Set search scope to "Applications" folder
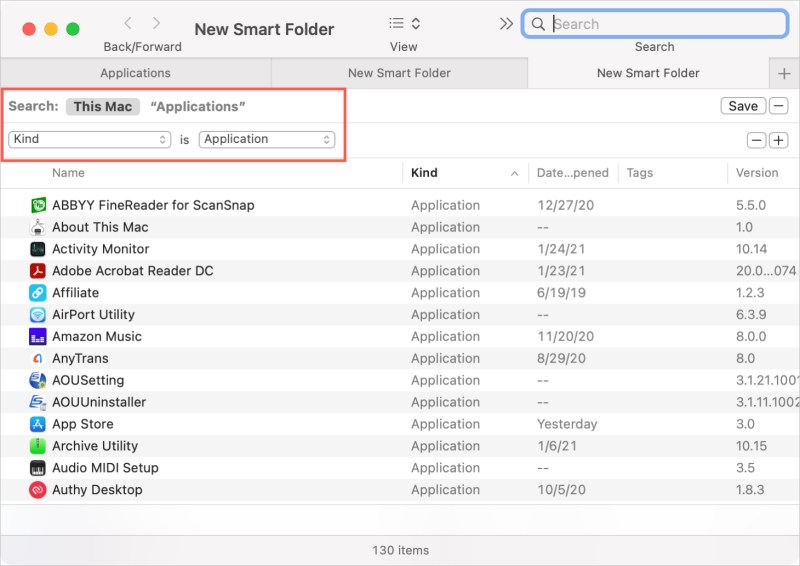The height and width of the screenshot is (566, 800). pyautogui.click(x=198, y=106)
